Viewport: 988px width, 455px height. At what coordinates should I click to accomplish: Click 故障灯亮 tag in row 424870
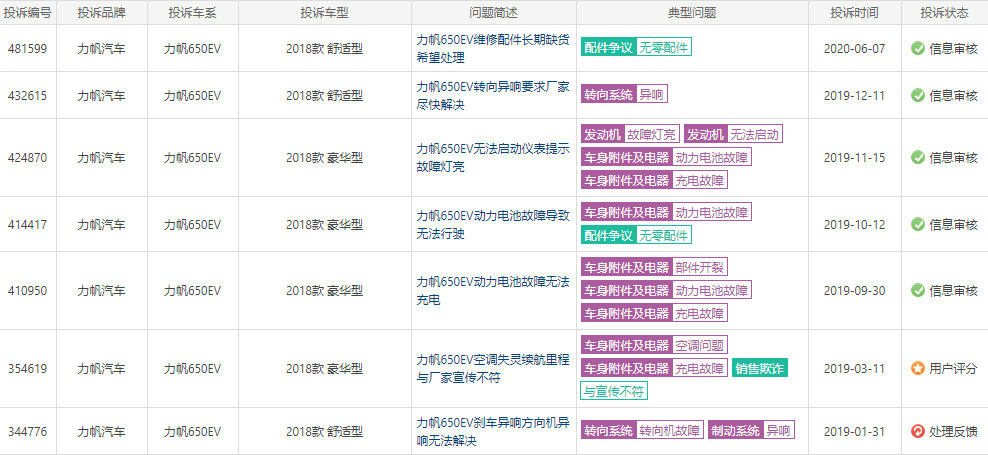tap(652, 134)
